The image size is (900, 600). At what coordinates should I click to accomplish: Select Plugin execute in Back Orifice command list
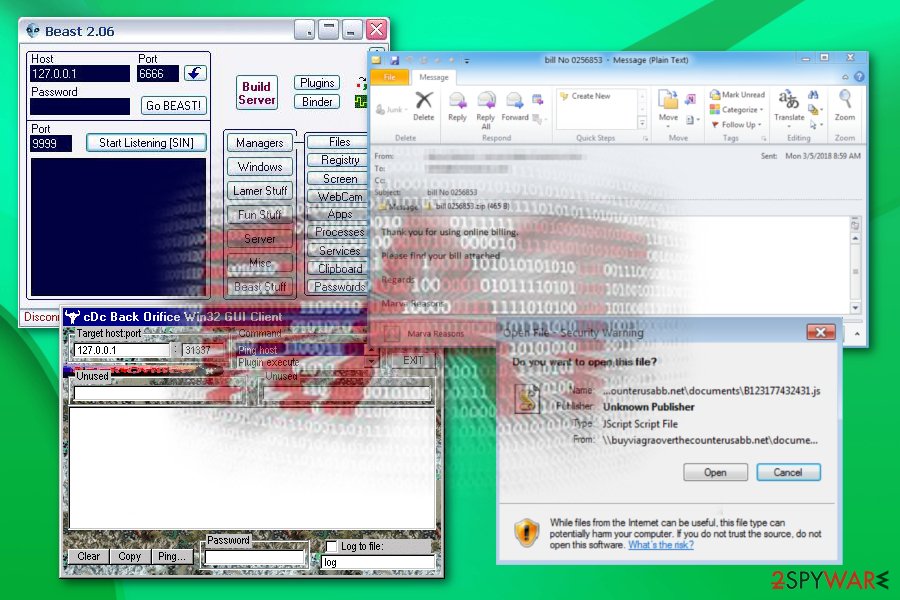[x=300, y=362]
